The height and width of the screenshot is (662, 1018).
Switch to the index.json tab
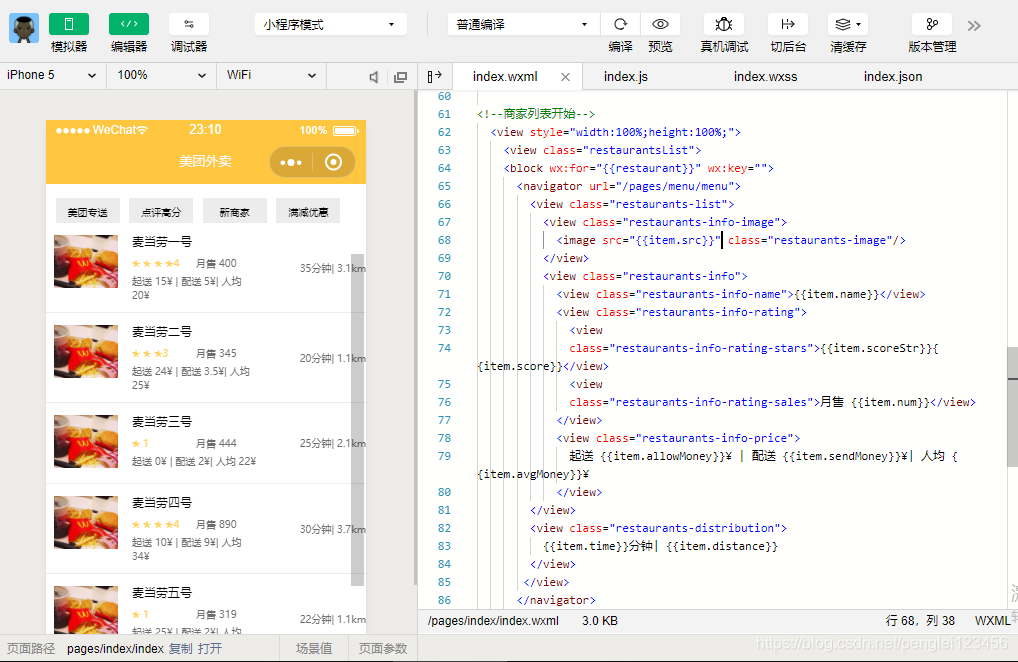pos(893,77)
